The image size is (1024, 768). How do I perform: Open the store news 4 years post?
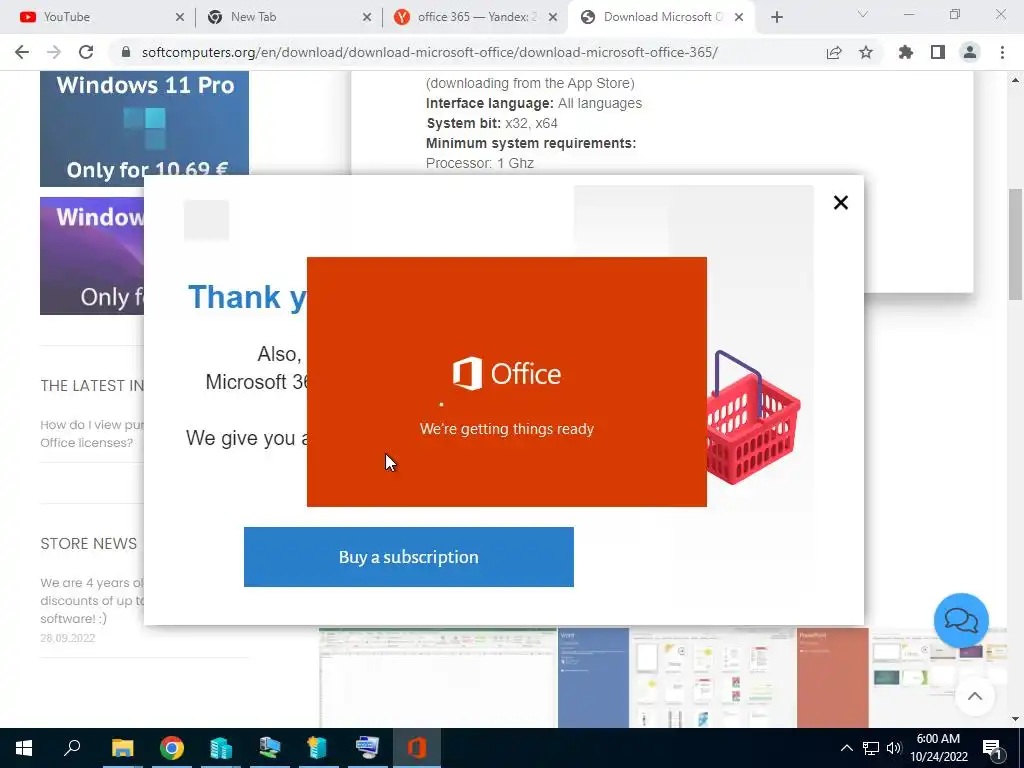(x=92, y=600)
